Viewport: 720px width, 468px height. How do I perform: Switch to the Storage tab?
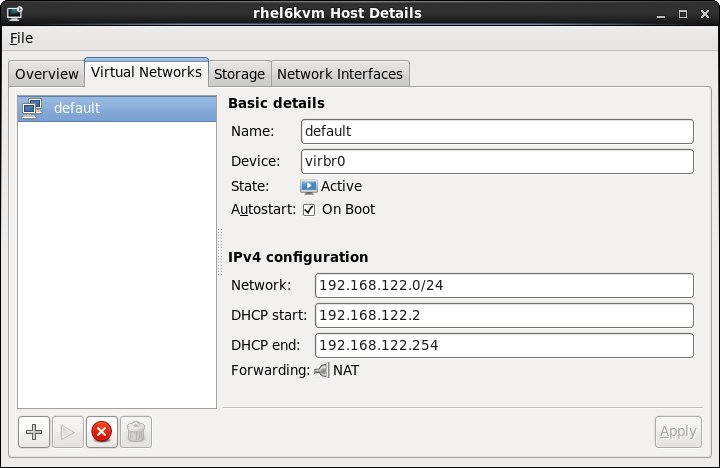pos(239,74)
